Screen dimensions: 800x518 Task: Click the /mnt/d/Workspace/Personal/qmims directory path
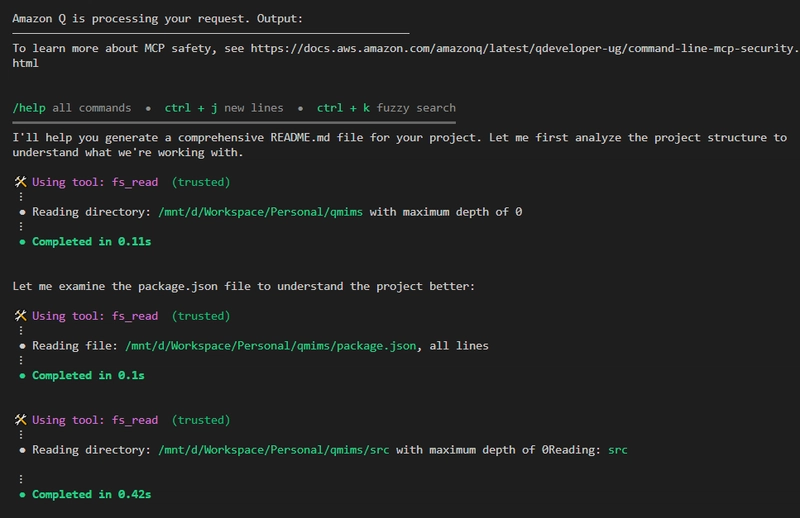260,212
